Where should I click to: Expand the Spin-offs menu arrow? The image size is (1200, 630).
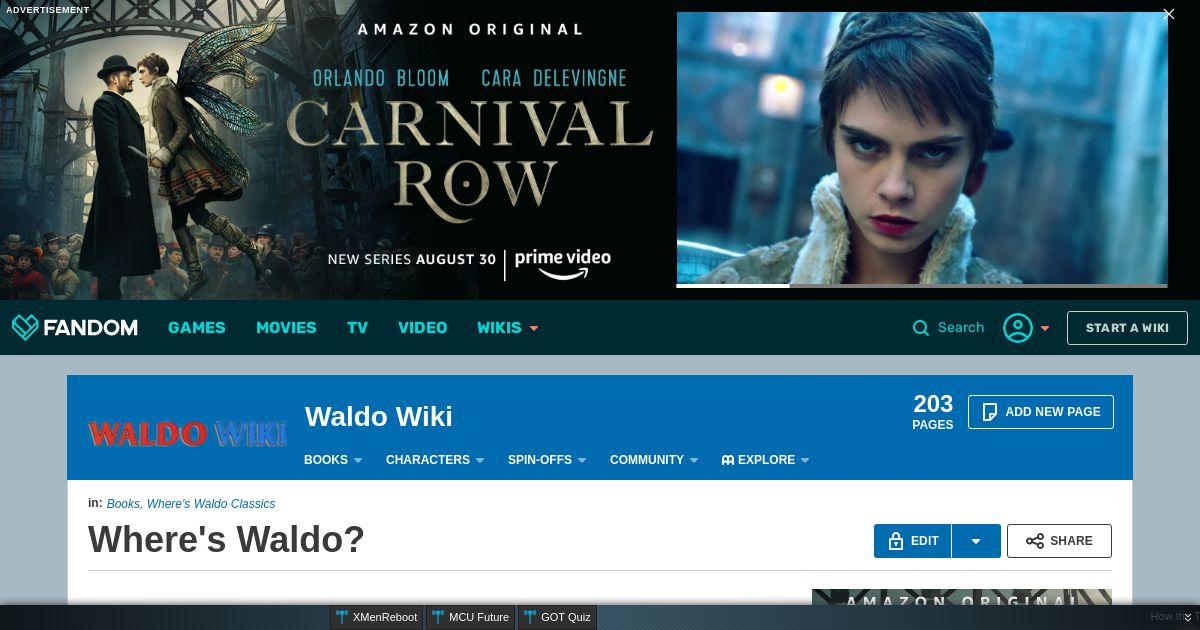[582, 461]
